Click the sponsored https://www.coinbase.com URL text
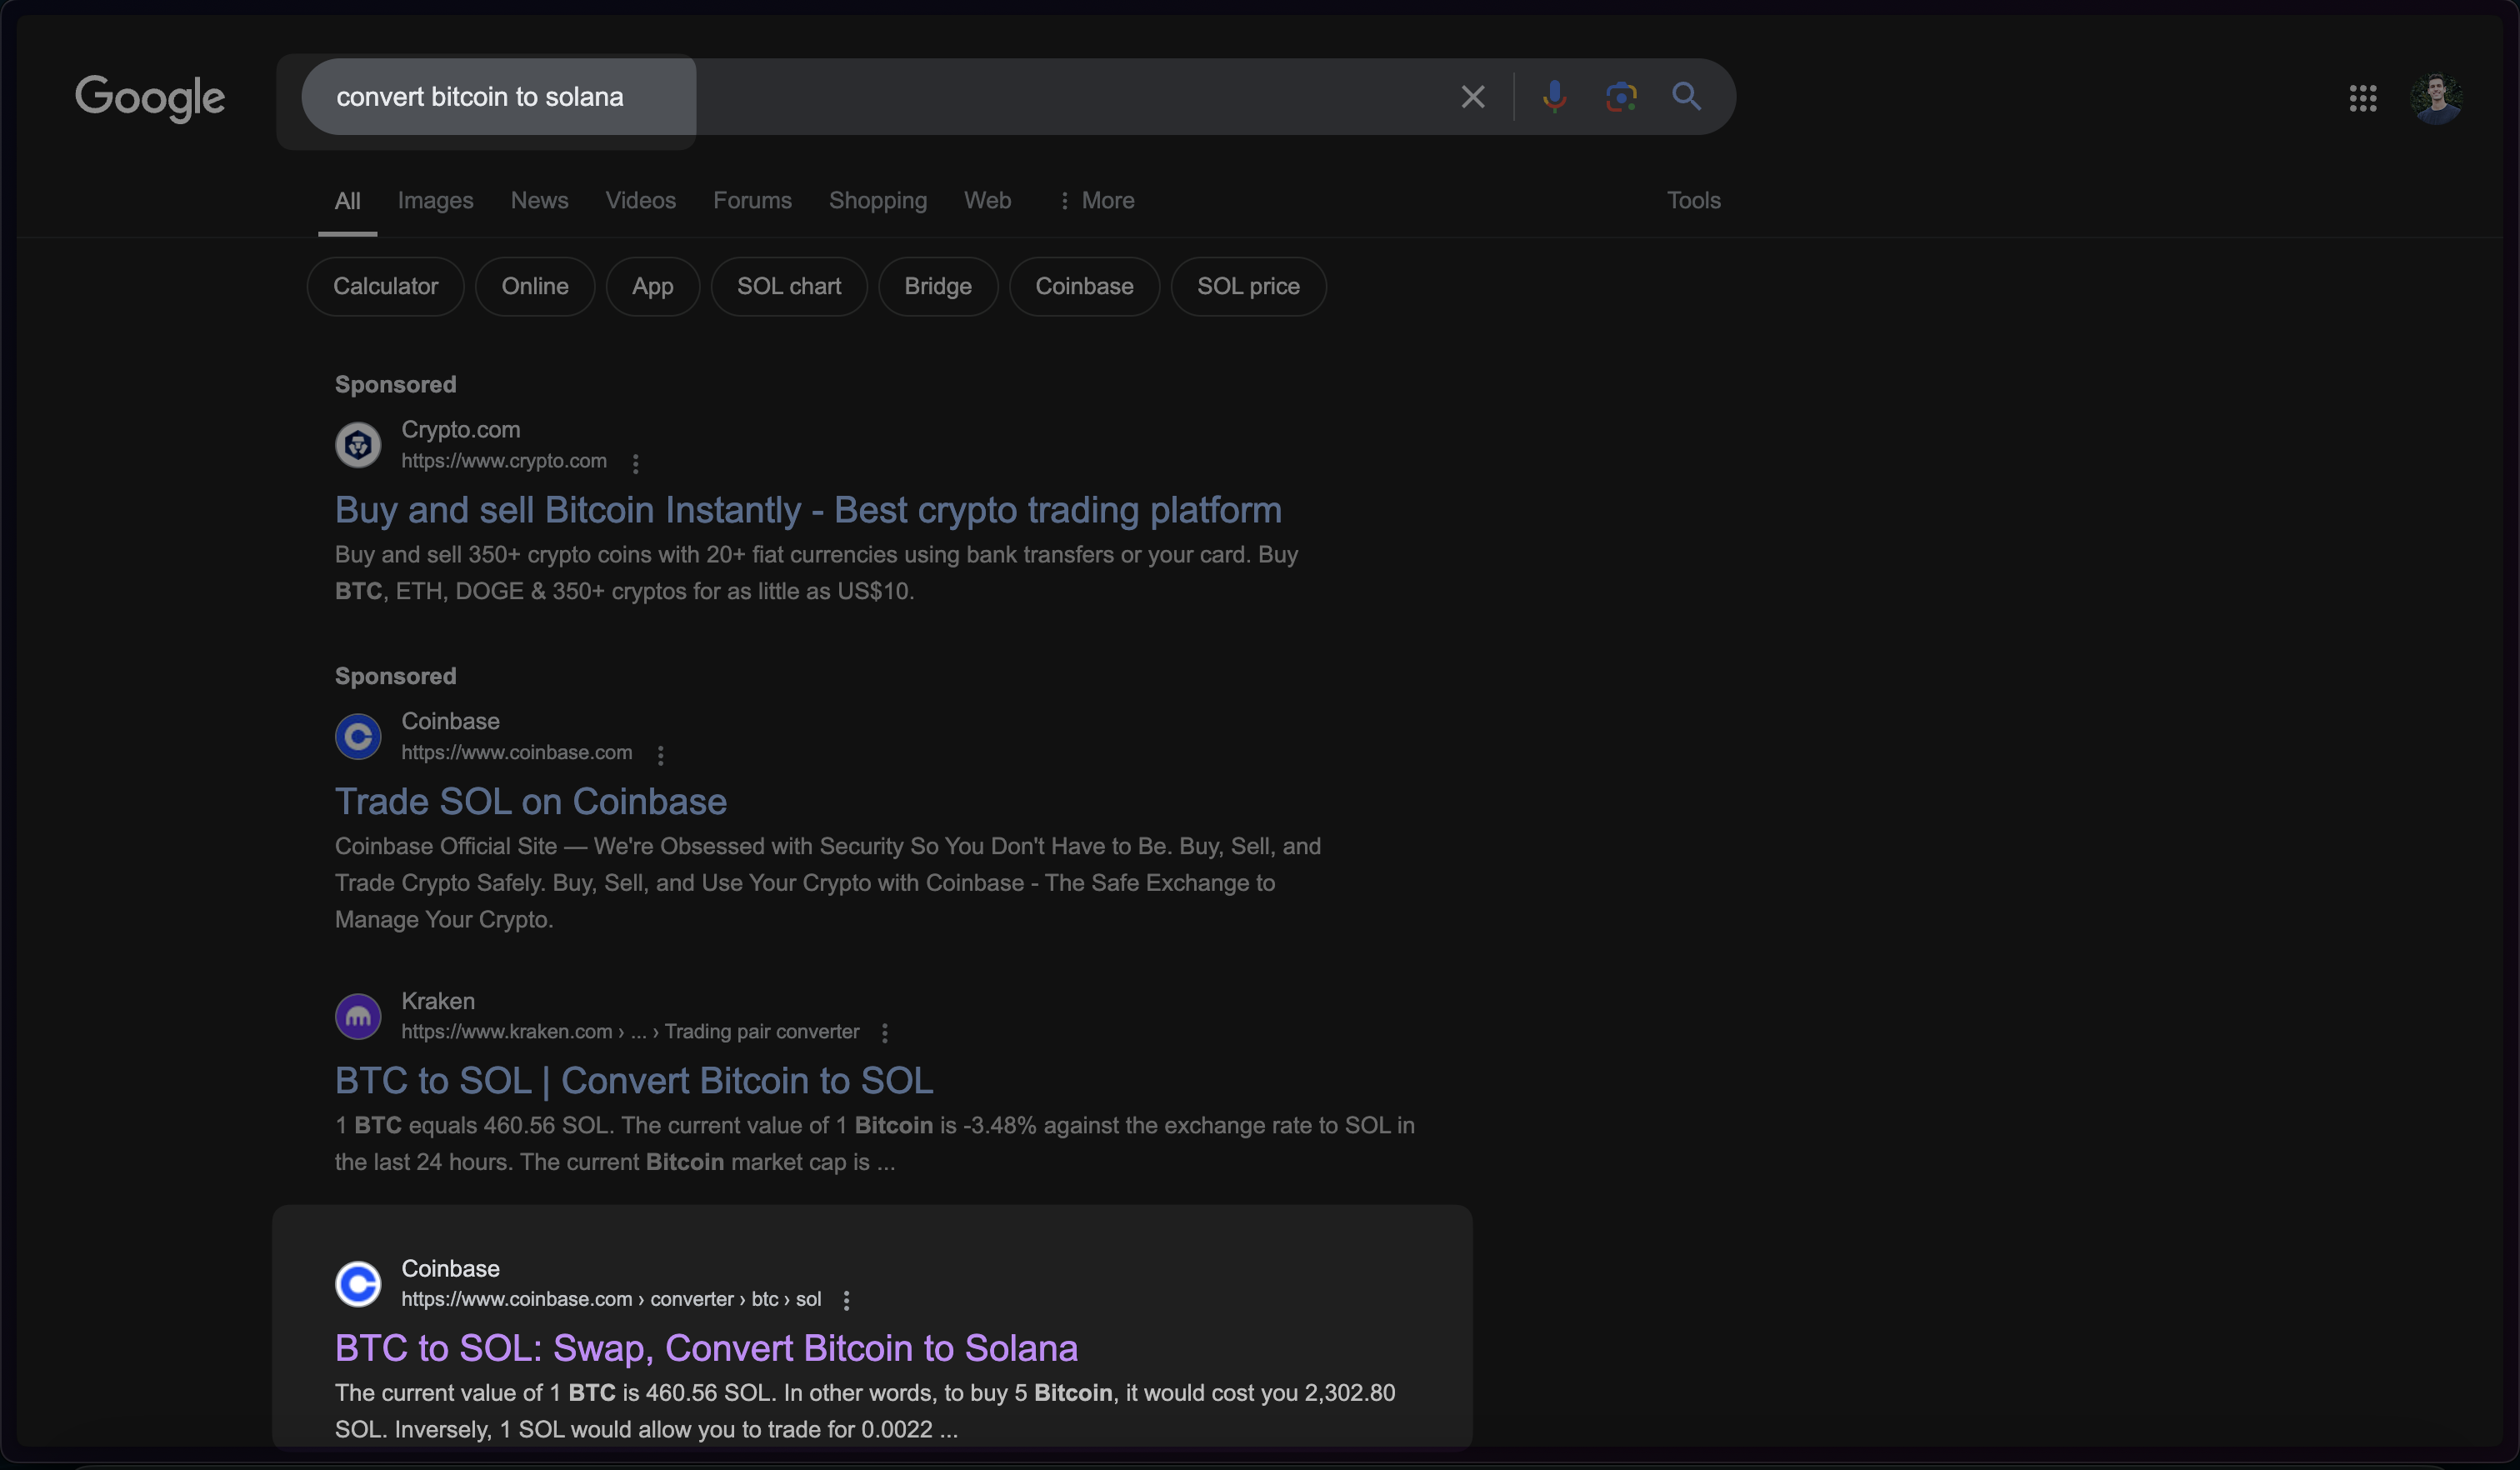Viewport: 2520px width, 1470px height. click(x=517, y=753)
